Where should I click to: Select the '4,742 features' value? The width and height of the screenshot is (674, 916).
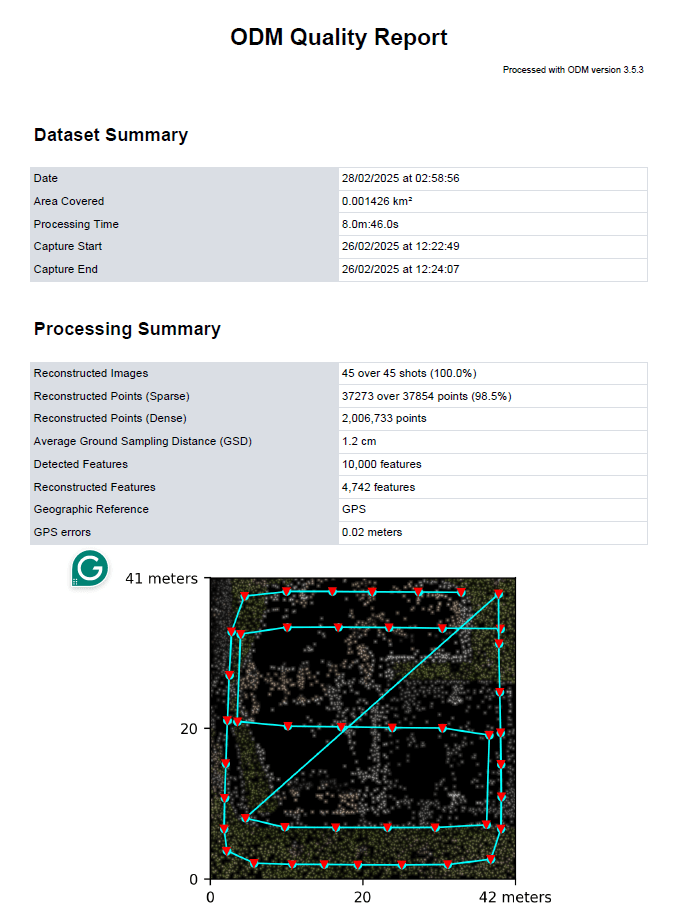[378, 487]
